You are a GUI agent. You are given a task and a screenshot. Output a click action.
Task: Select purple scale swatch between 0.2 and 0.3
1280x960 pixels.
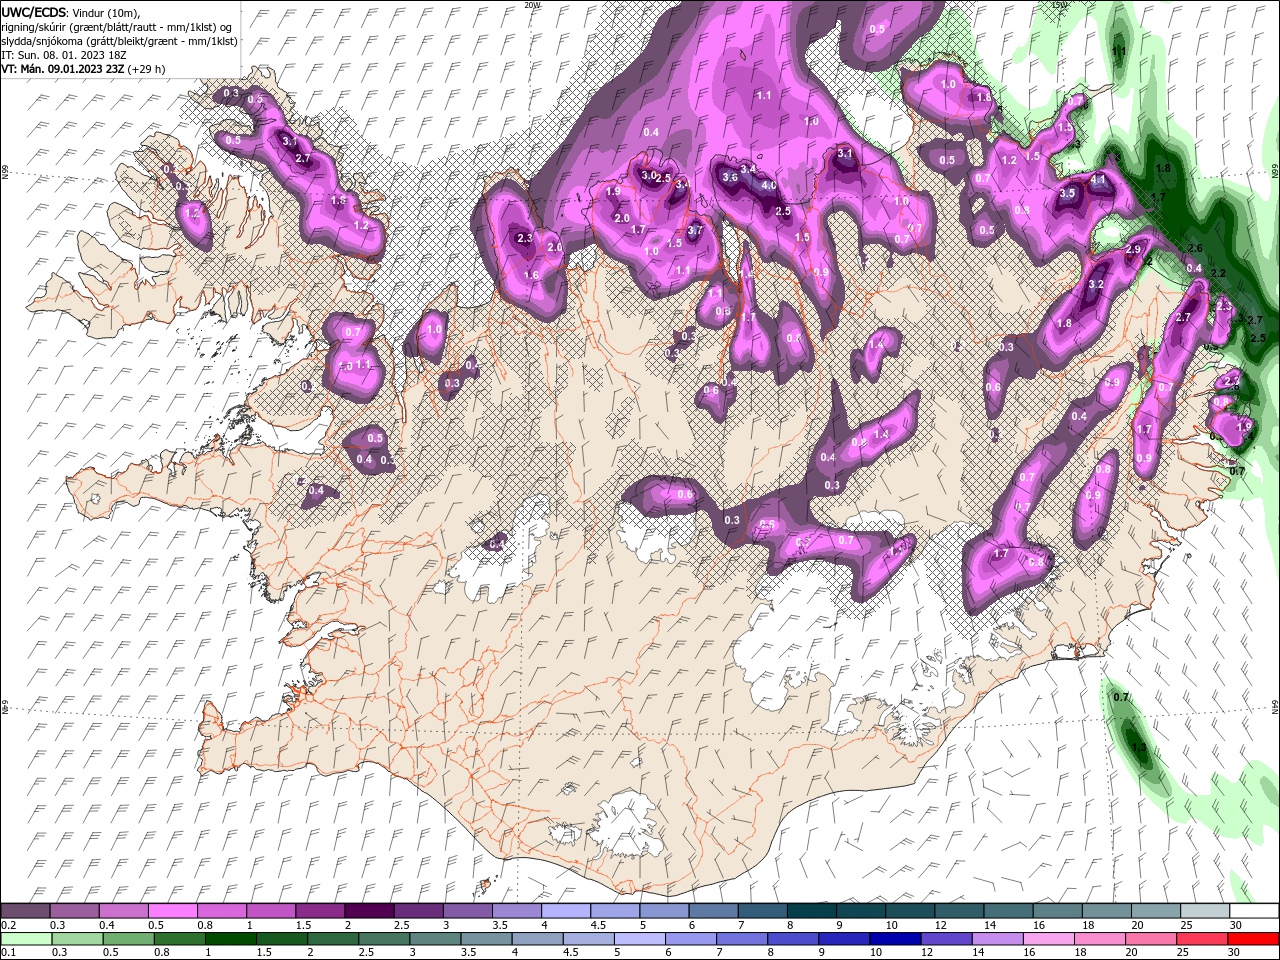[x=25, y=911]
